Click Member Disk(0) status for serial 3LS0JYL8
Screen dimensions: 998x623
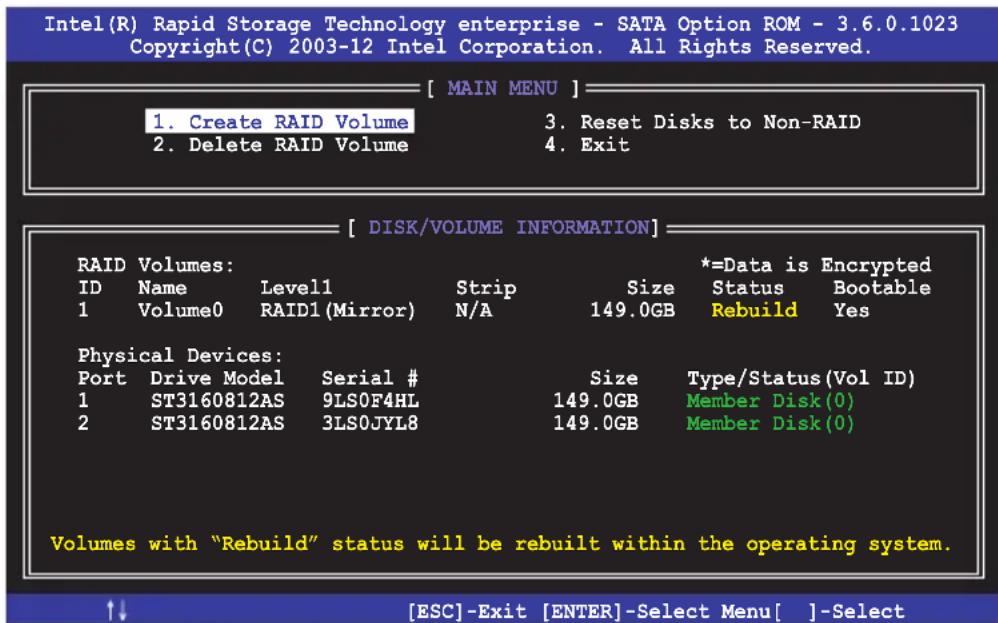tap(770, 423)
